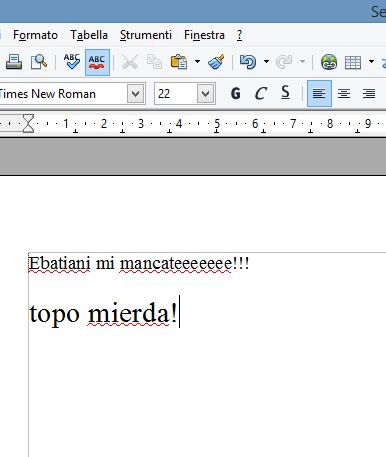This screenshot has height=457, width=386.
Task: Click the ruler at mark 5
Action: (217, 124)
